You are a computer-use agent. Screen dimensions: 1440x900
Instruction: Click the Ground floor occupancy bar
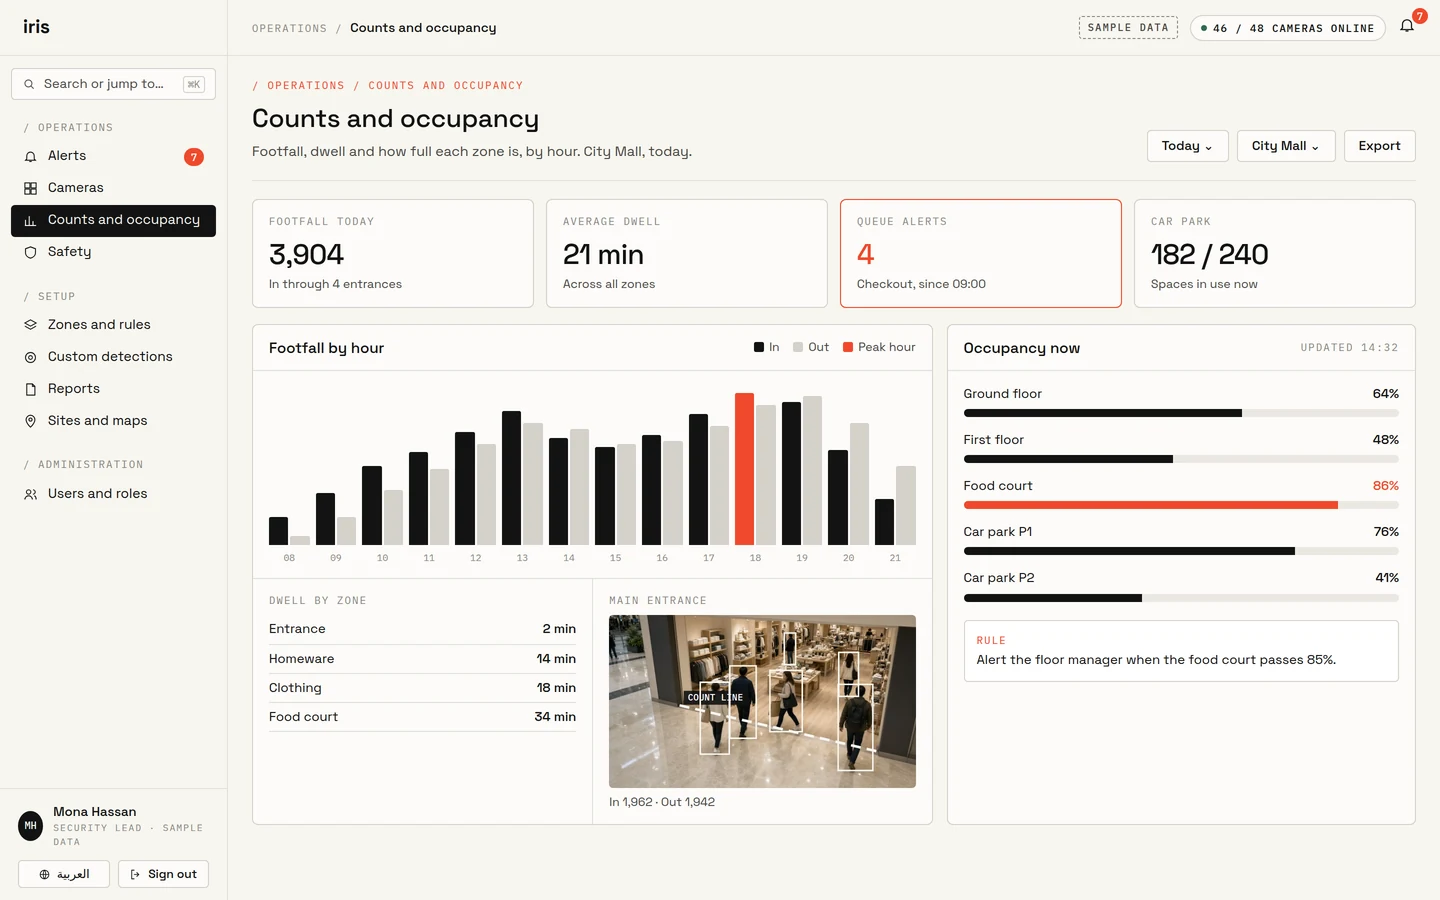pyautogui.click(x=1181, y=413)
